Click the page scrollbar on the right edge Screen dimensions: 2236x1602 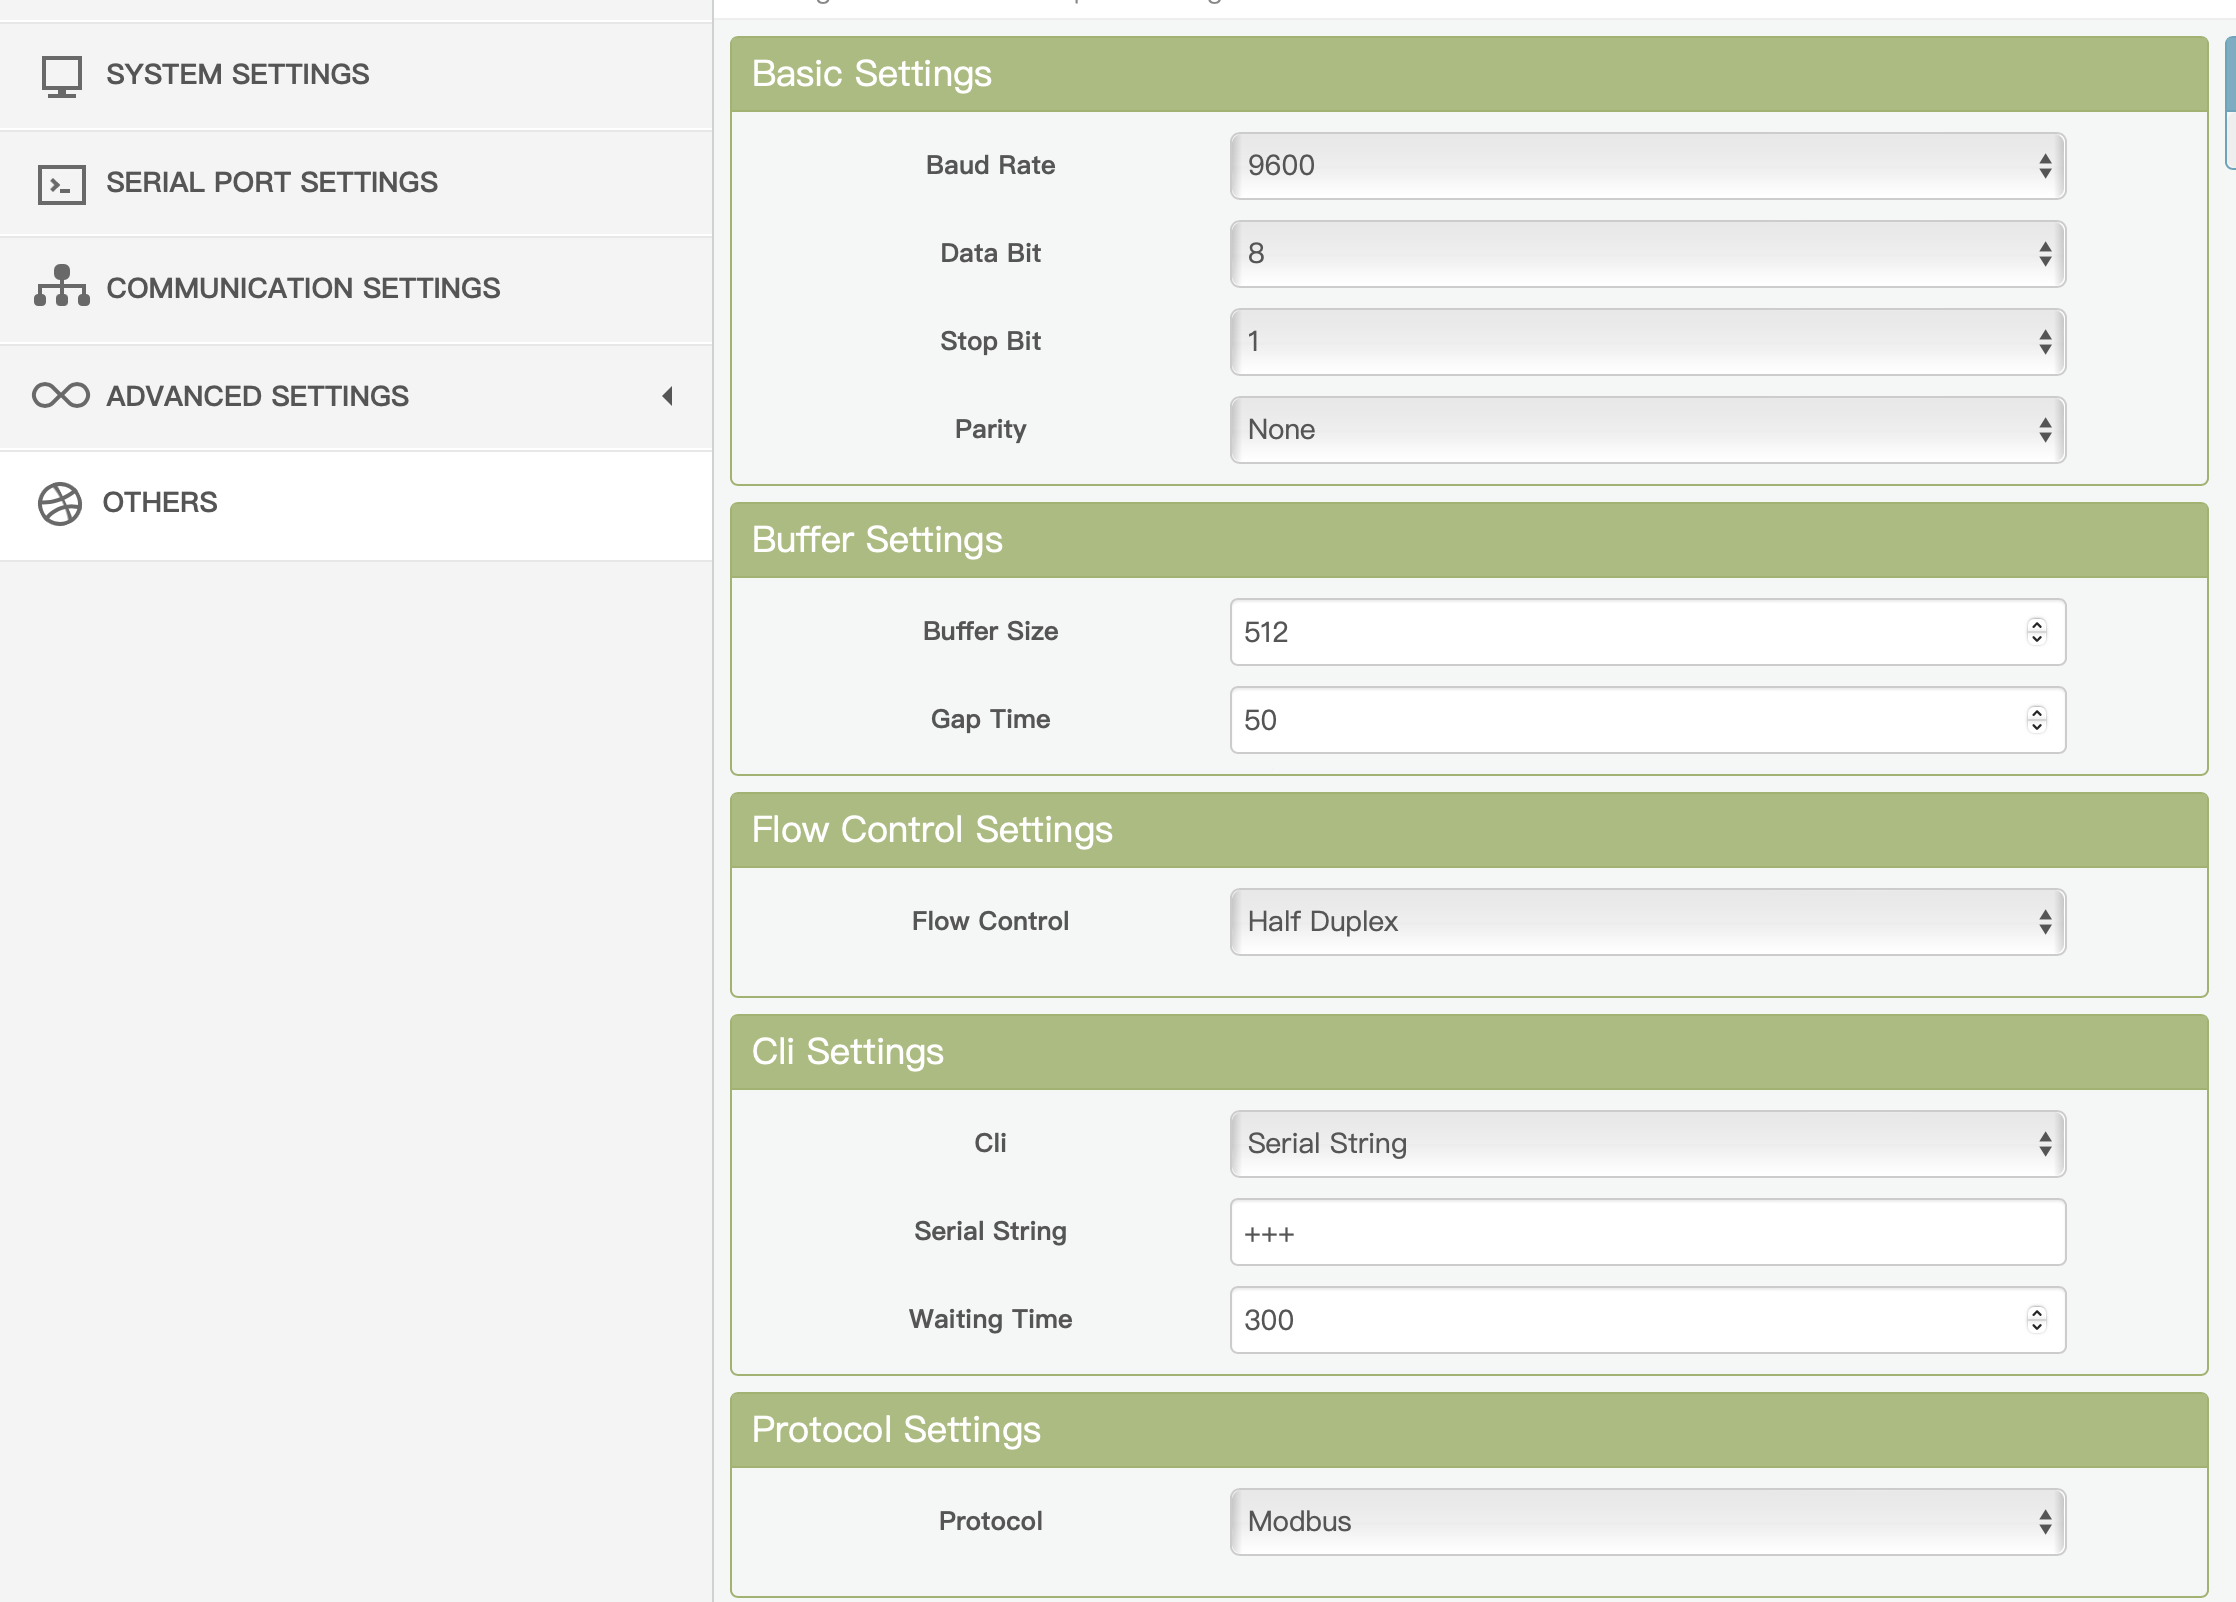tap(2230, 100)
